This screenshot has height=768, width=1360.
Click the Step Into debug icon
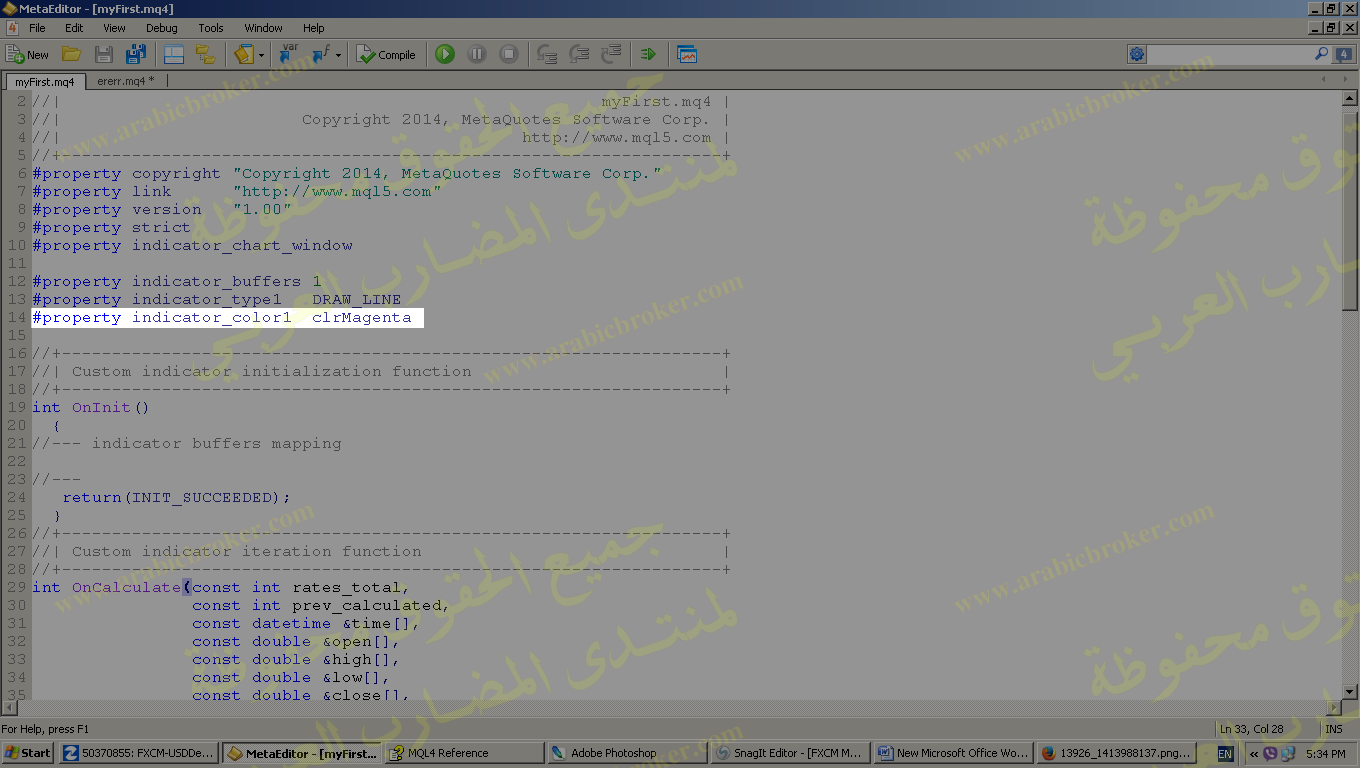pos(546,55)
